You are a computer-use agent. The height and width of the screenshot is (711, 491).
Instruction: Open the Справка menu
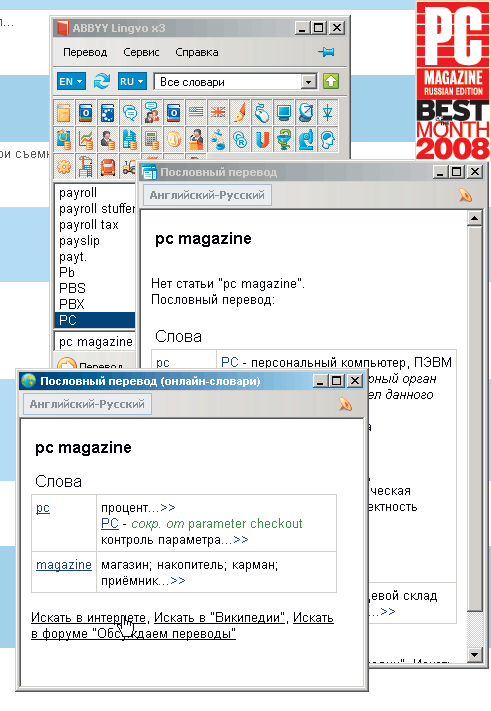coord(197,52)
